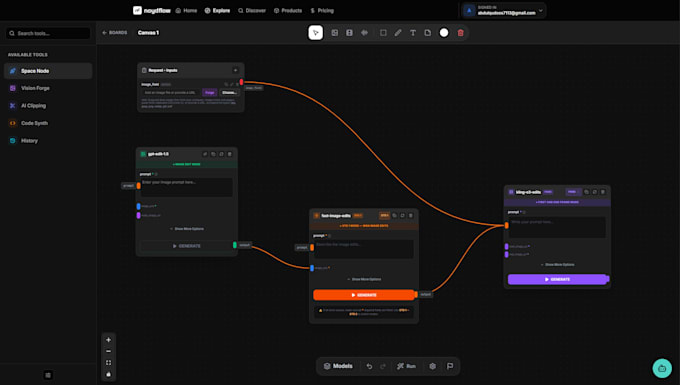The height and width of the screenshot is (385, 680).
Task: Click the purple button in Request Inputs node
Action: (209, 92)
